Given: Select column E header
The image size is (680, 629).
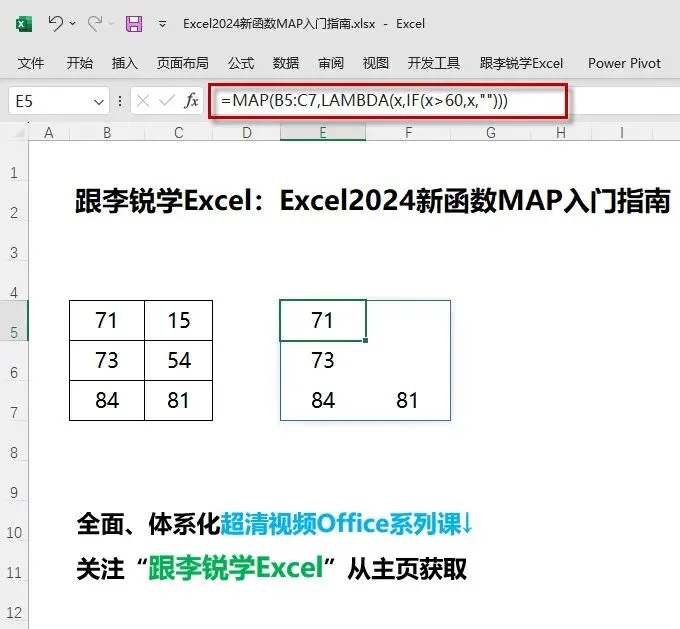Looking at the screenshot, I should 323,132.
